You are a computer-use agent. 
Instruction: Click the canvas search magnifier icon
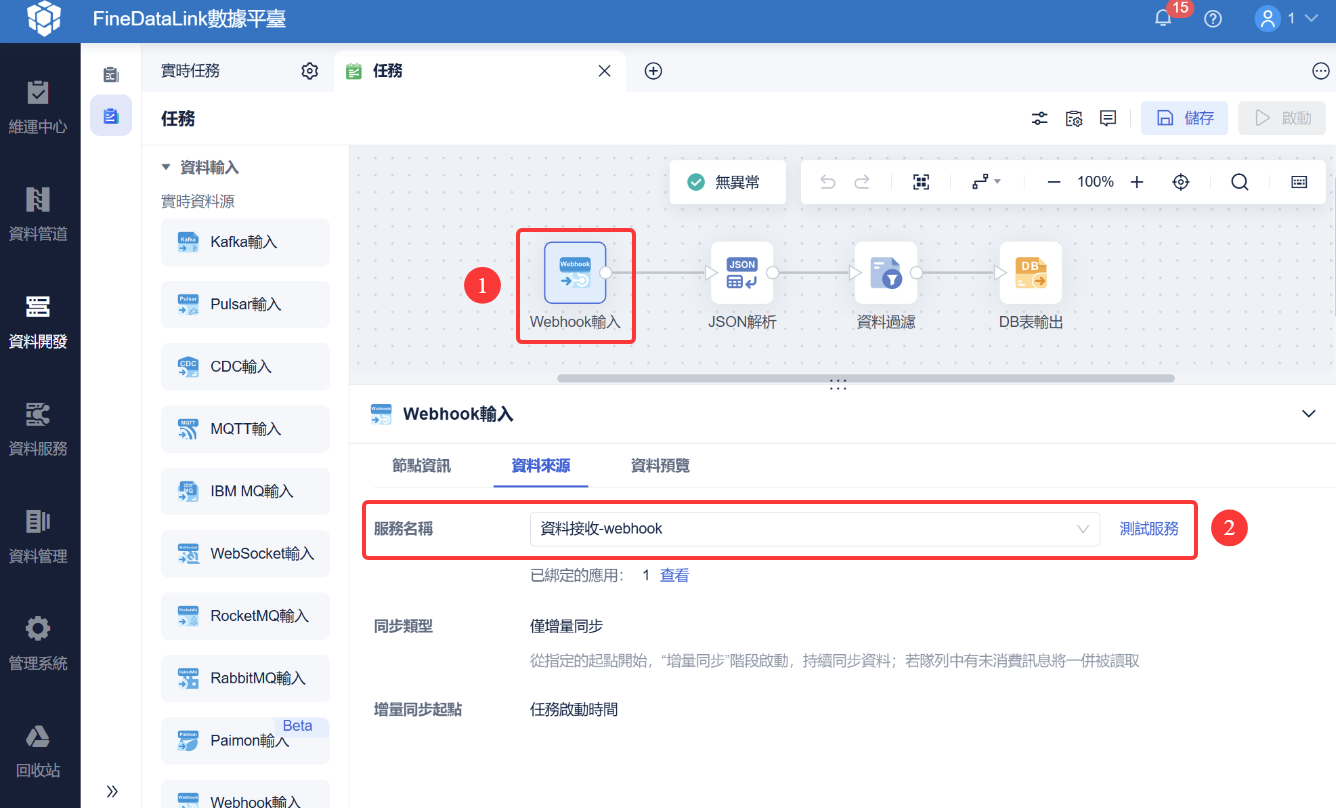coord(1239,182)
